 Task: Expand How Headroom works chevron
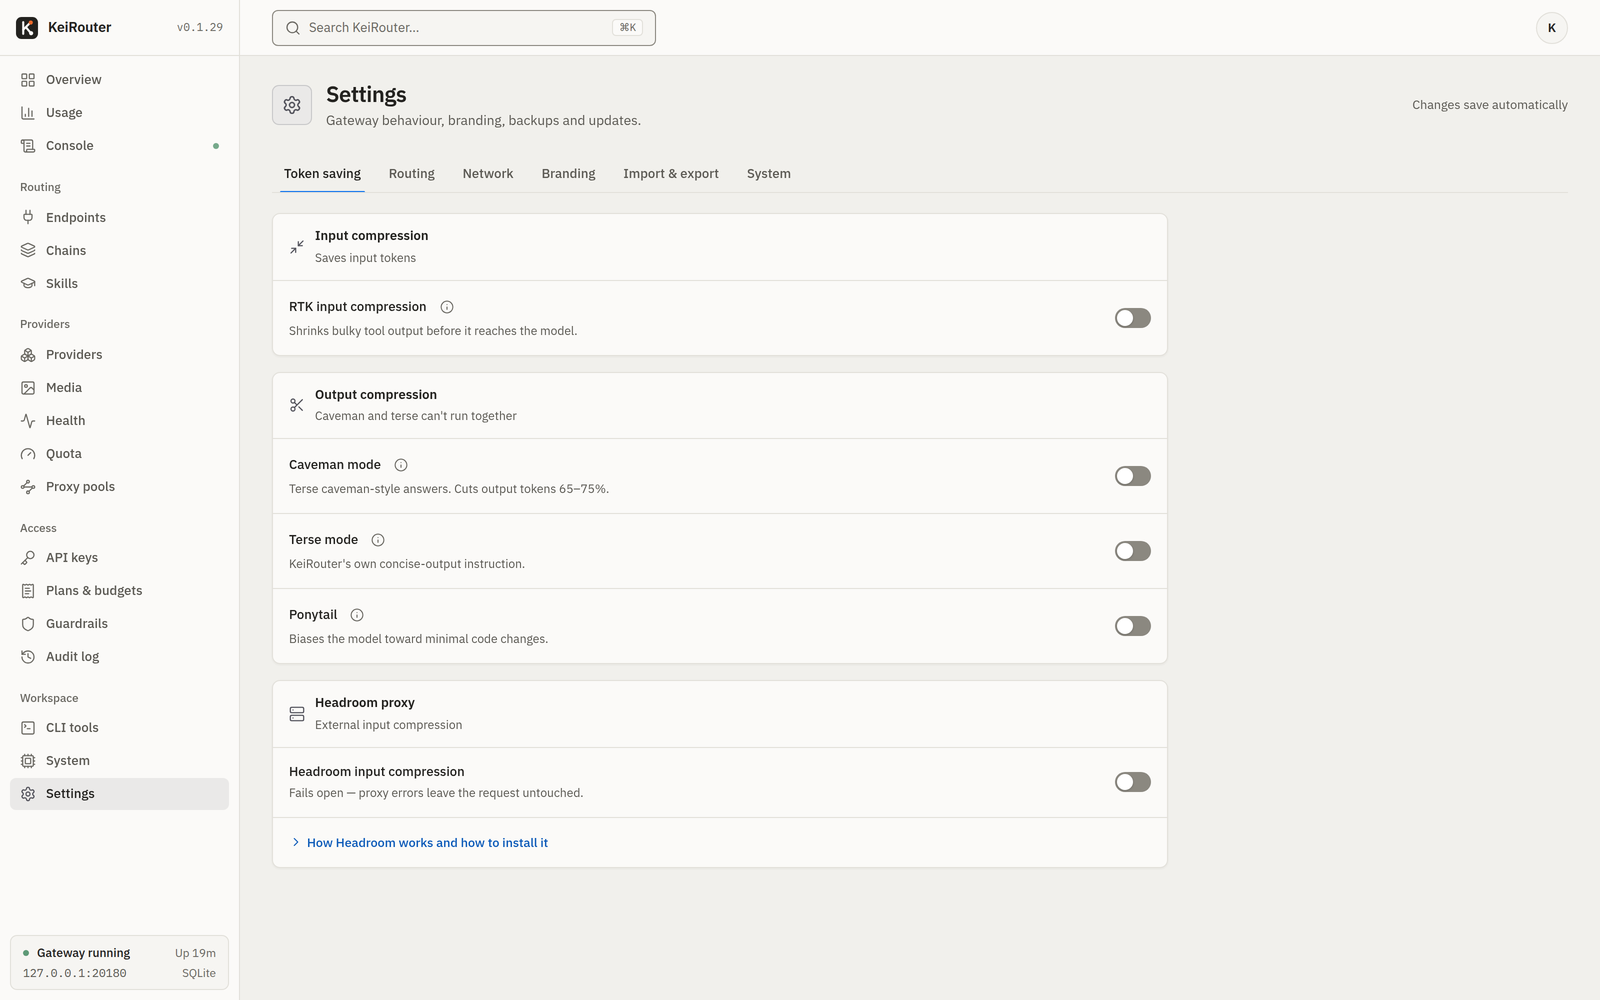click(x=295, y=843)
